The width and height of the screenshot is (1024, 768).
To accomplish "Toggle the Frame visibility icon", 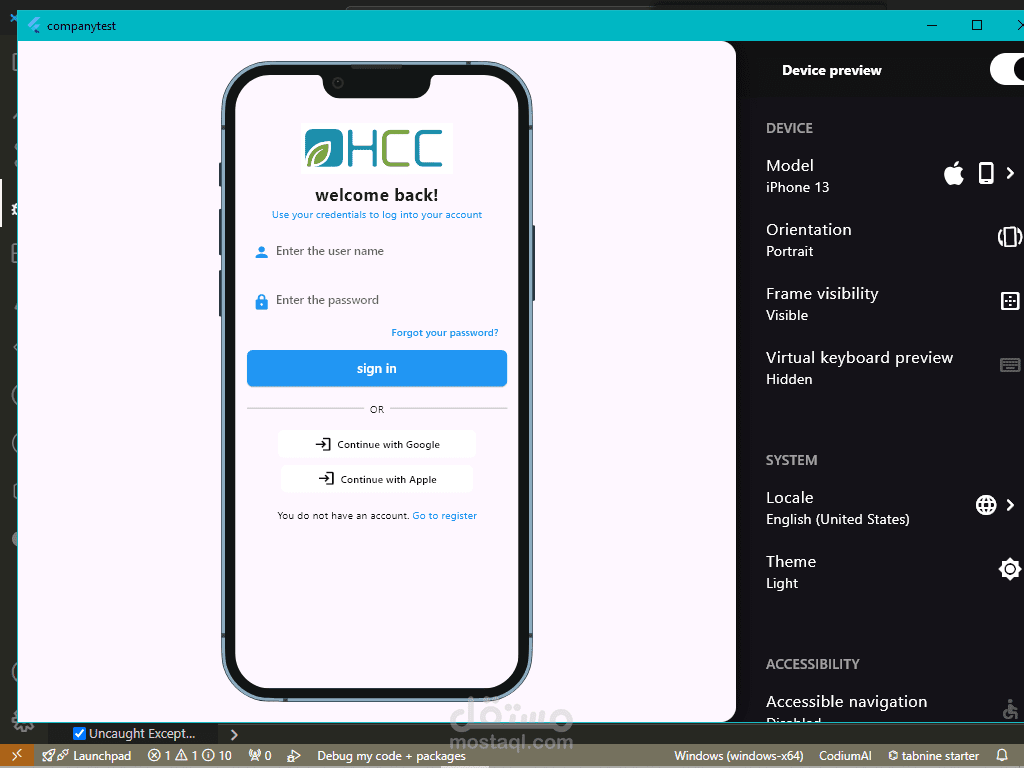I will point(1010,301).
